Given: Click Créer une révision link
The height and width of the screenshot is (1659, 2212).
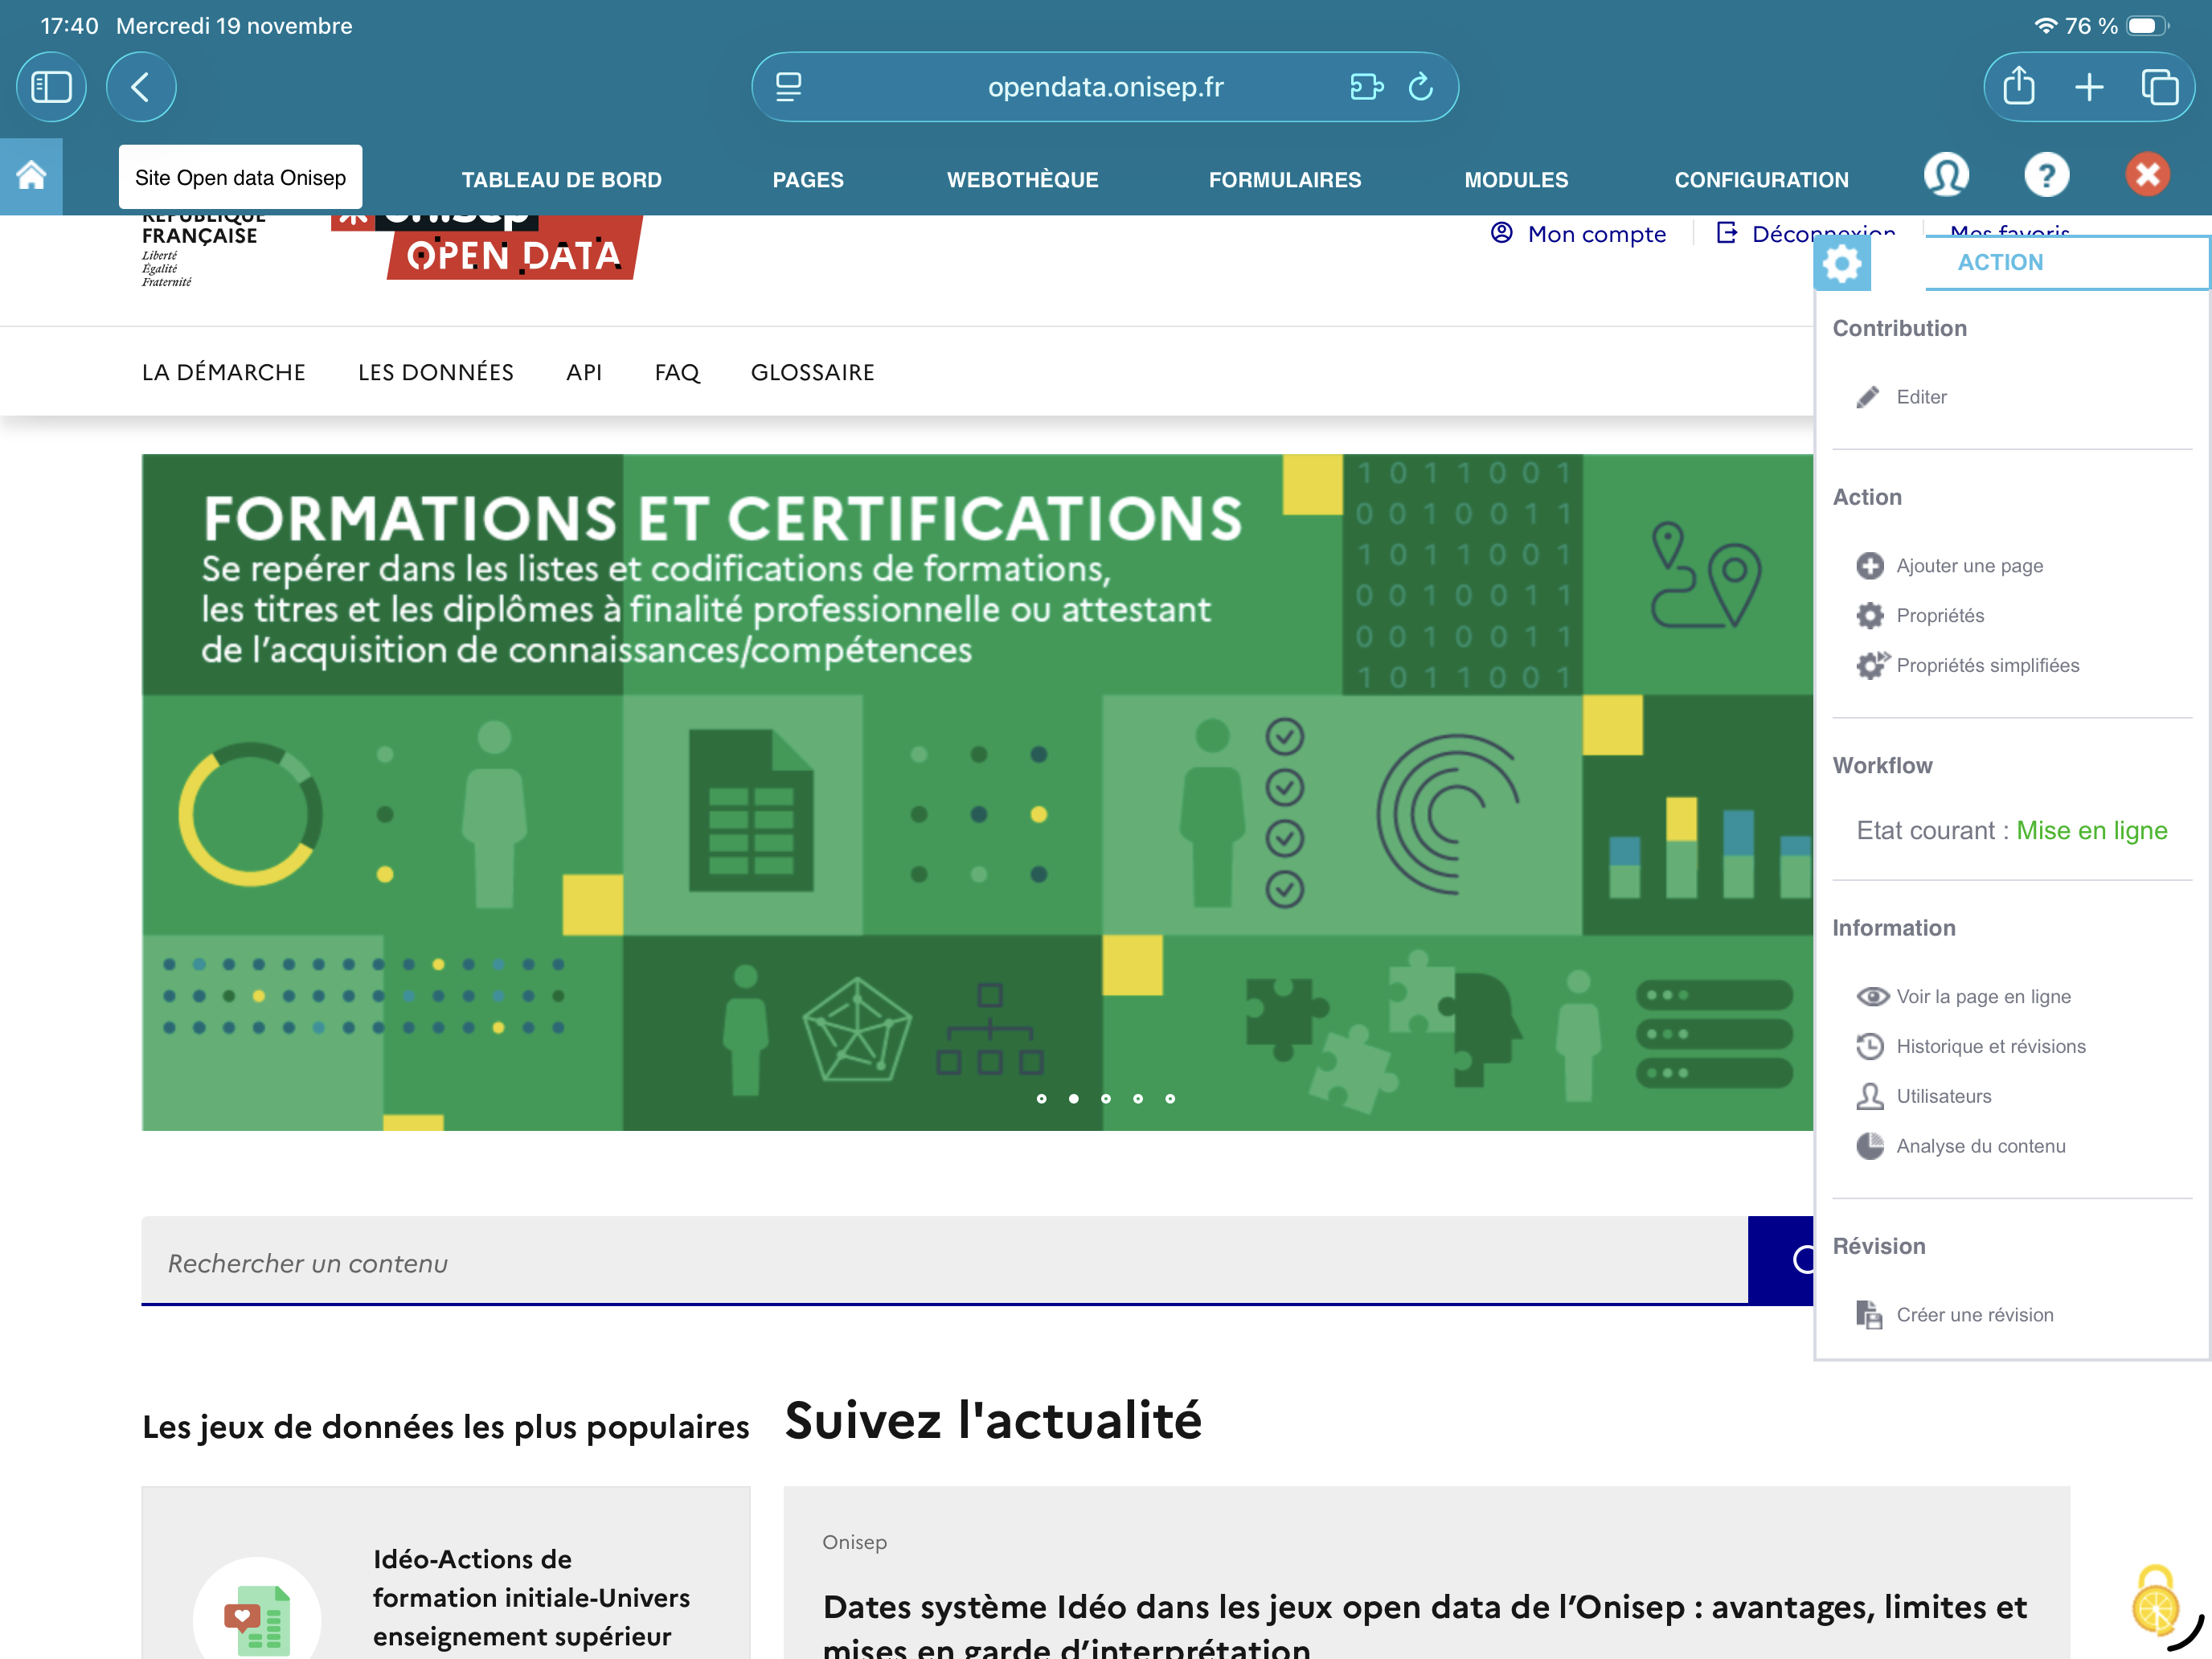Looking at the screenshot, I should (1974, 1314).
